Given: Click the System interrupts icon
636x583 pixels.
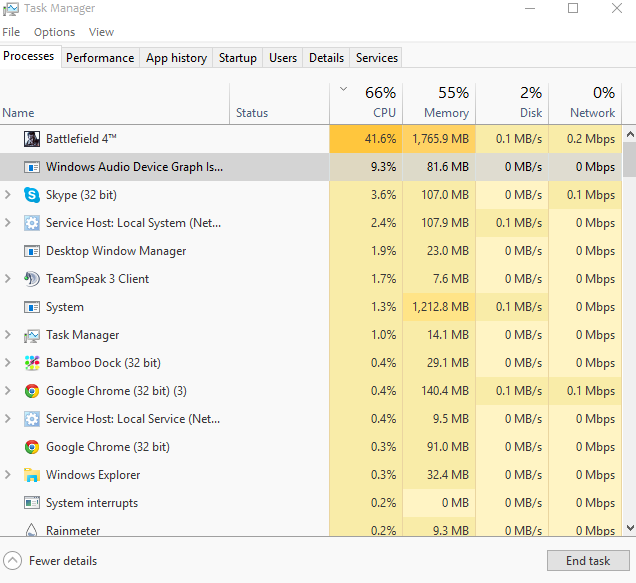Looking at the screenshot, I should click(x=32, y=503).
